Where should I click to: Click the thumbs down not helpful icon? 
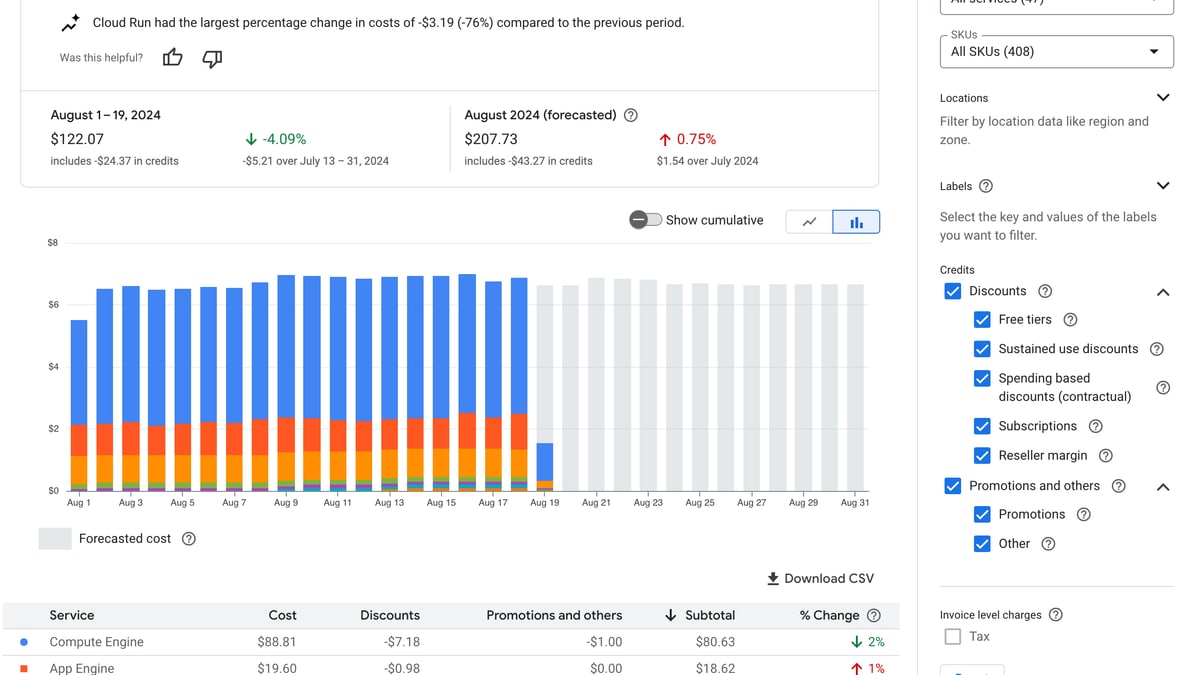click(x=212, y=59)
